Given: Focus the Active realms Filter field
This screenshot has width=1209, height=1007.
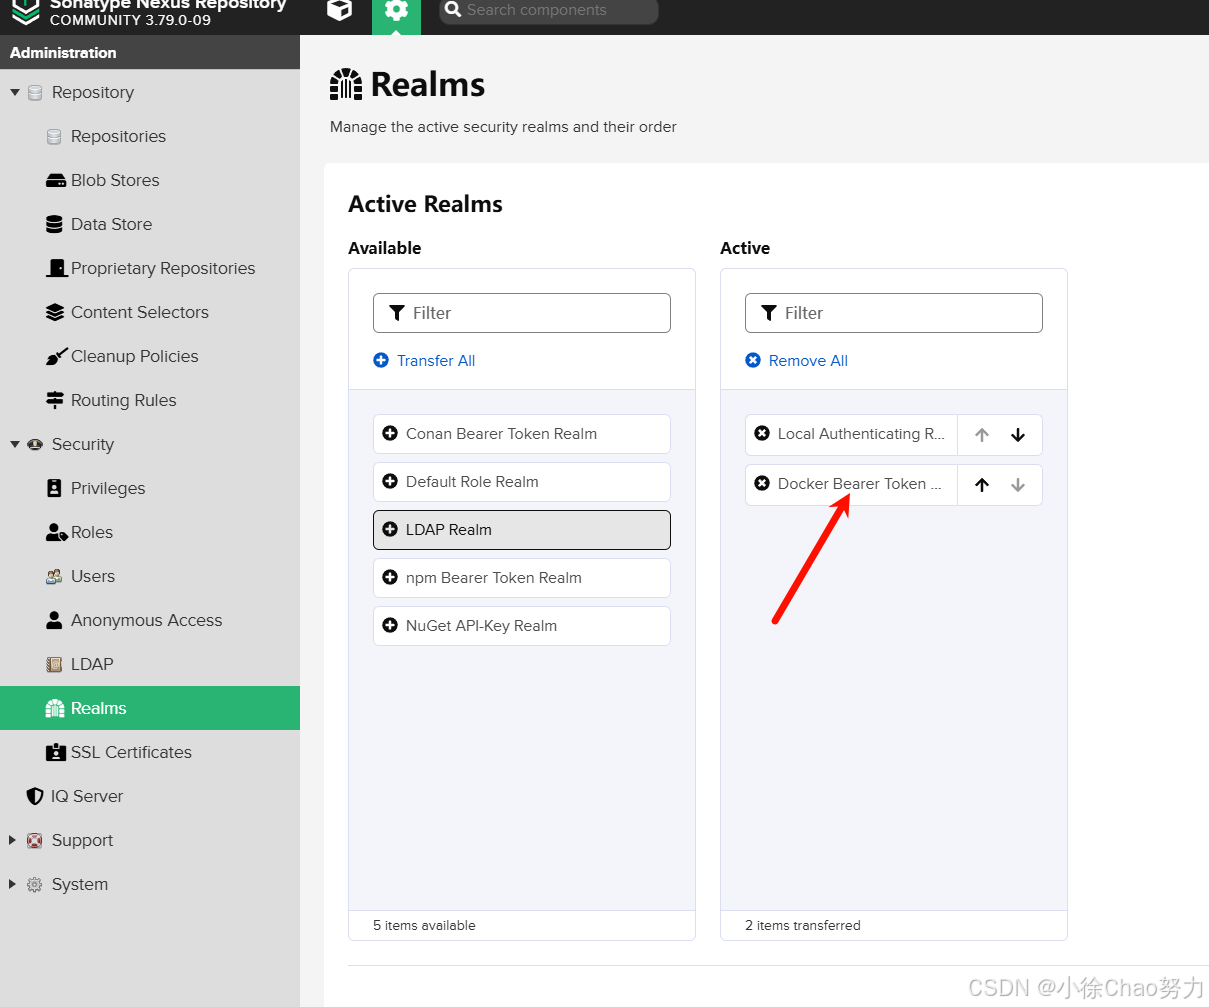Looking at the screenshot, I should (x=894, y=313).
